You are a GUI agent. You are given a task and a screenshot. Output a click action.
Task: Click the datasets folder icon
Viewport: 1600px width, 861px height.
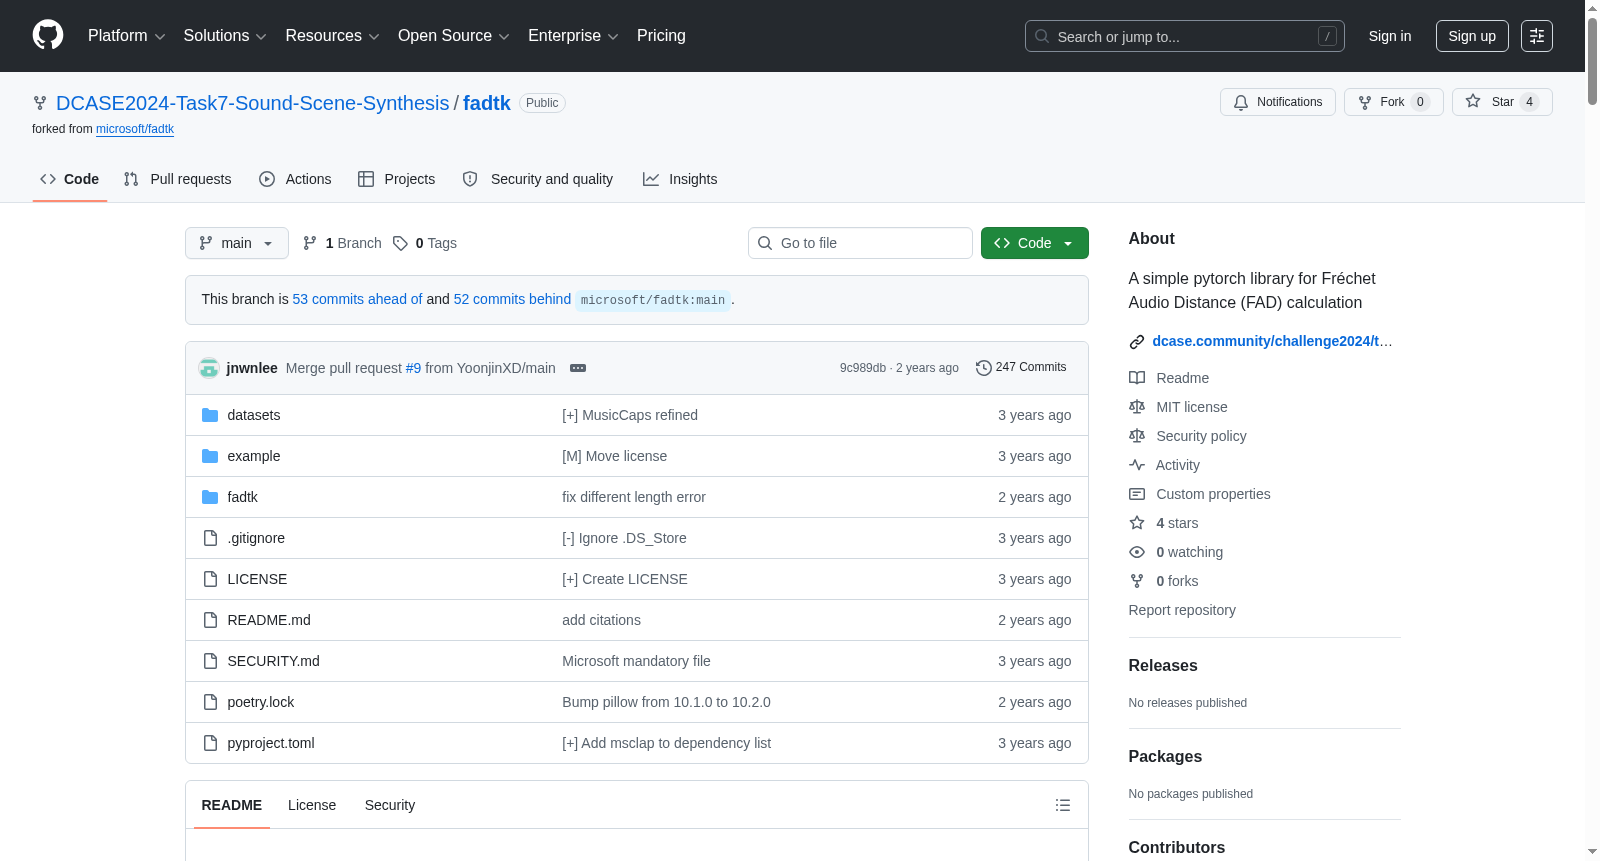point(210,415)
